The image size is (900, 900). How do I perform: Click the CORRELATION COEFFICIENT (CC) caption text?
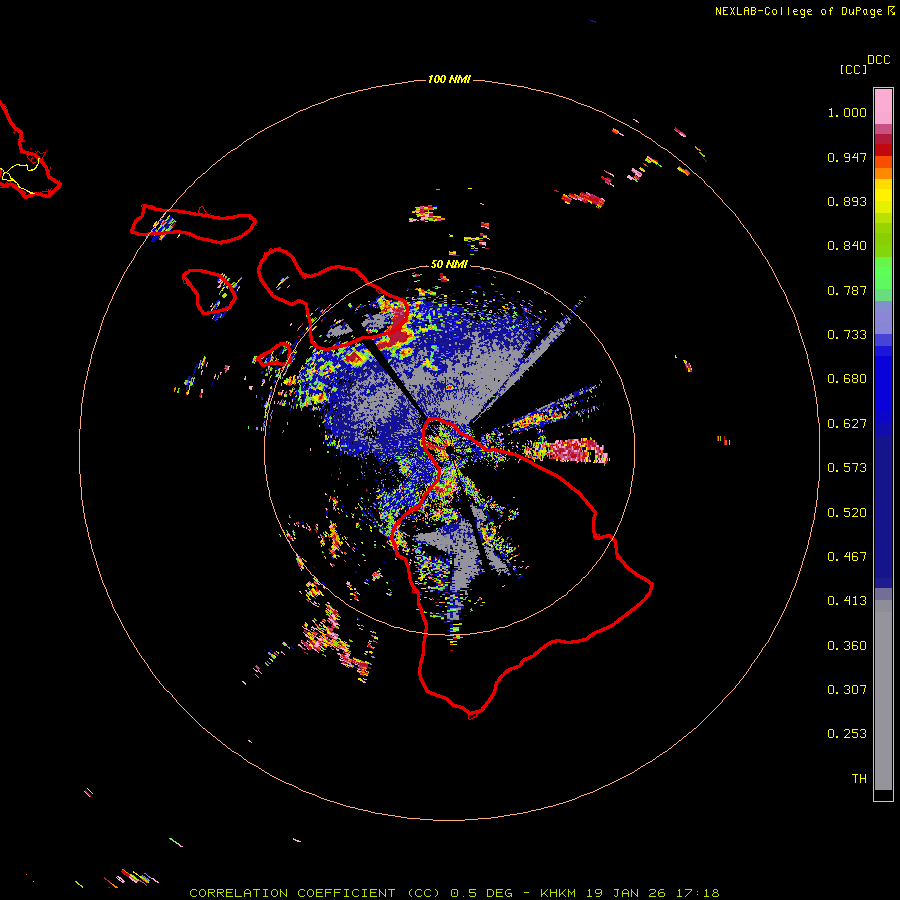[x=315, y=893]
